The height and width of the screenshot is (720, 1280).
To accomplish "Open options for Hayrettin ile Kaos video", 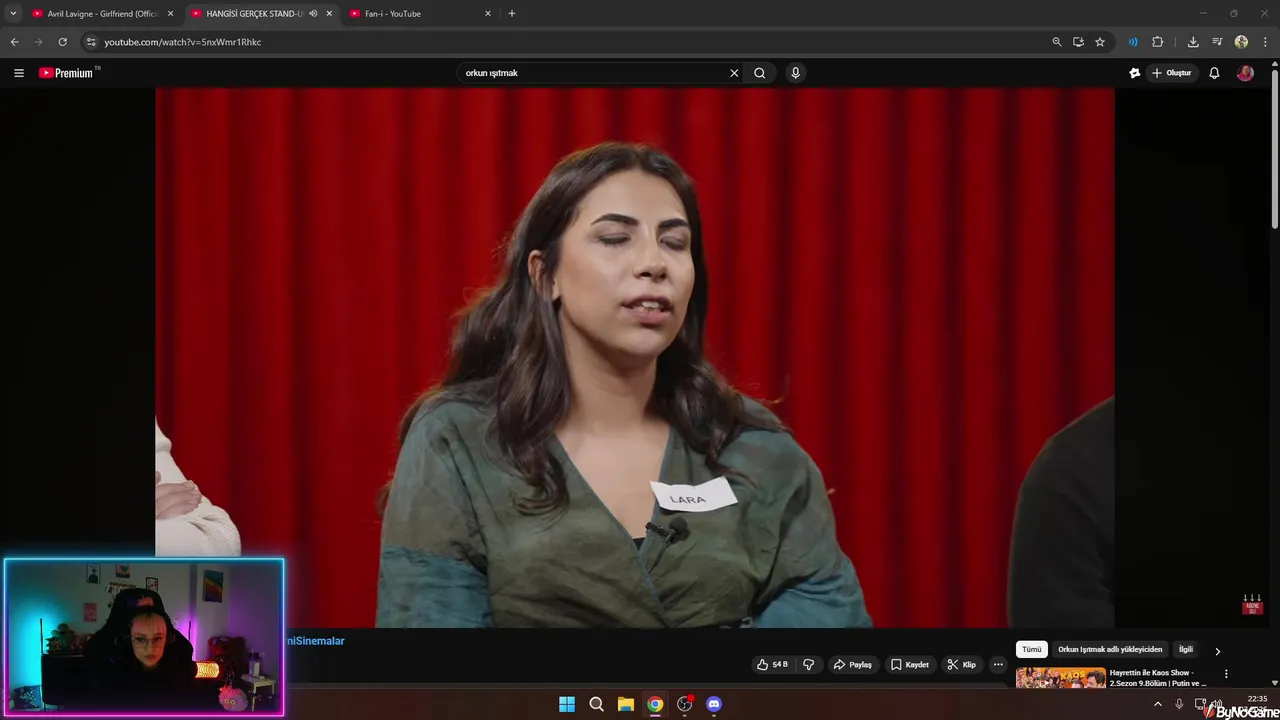I will click(1226, 674).
